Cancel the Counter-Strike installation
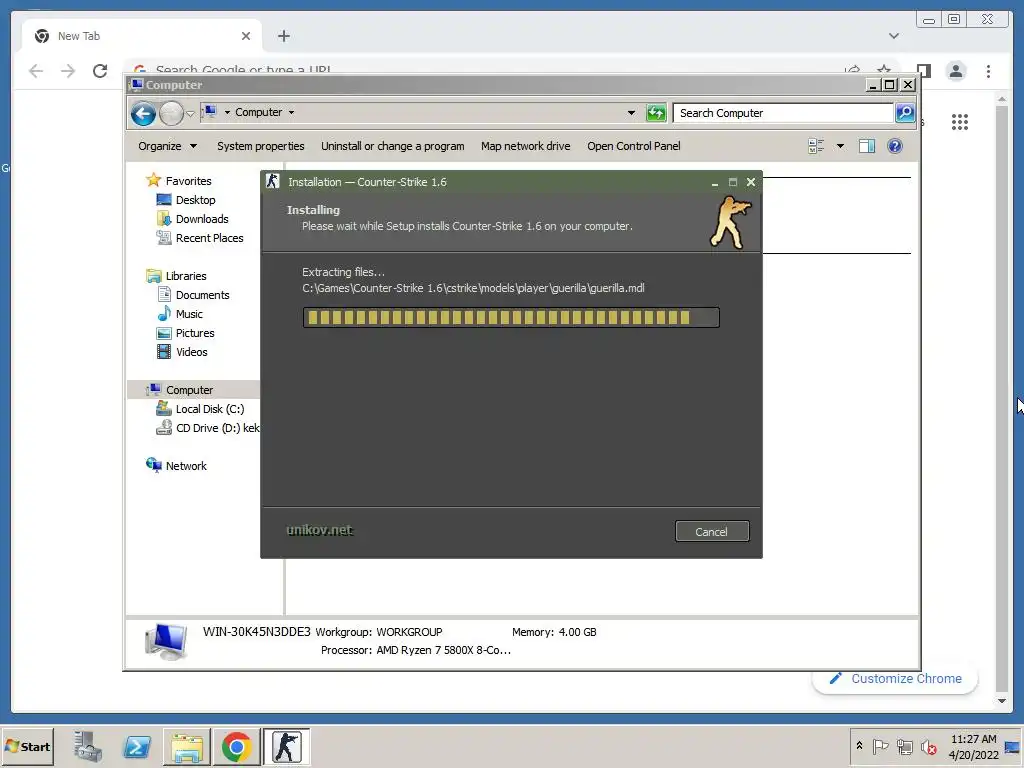Screen dimensions: 1024x768 click(712, 532)
